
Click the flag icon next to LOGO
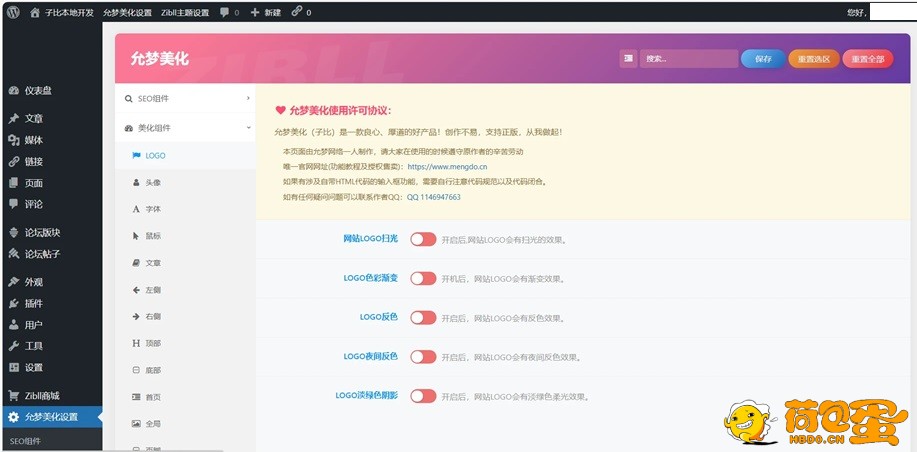tap(136, 156)
